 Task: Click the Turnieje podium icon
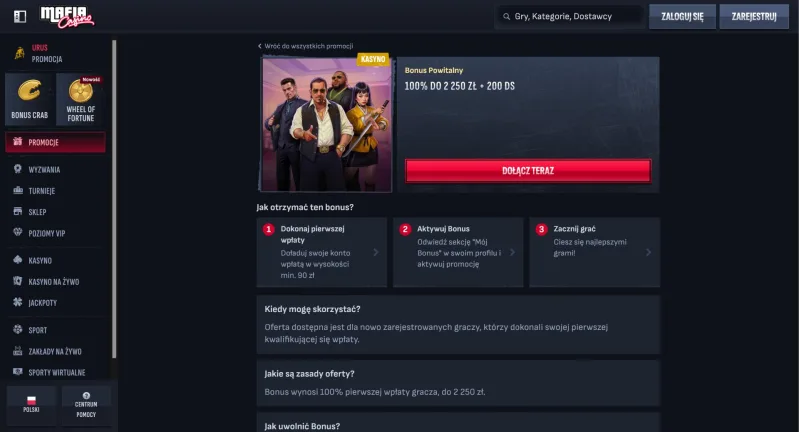(18, 191)
